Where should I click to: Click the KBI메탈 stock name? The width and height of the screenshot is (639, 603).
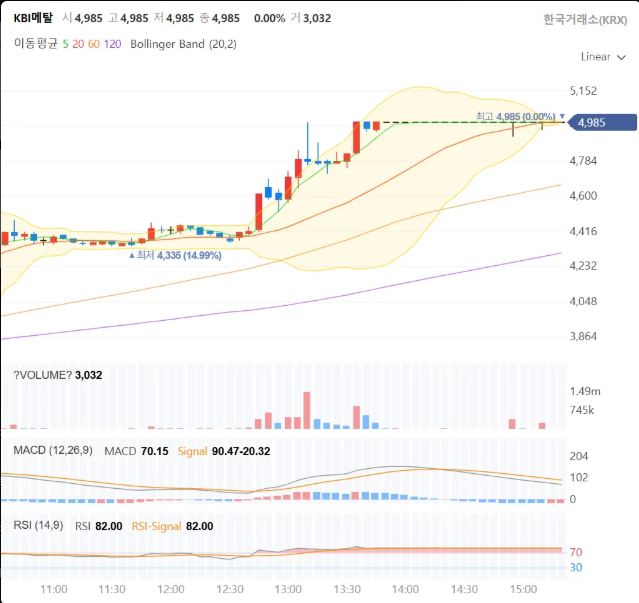pyautogui.click(x=33, y=18)
